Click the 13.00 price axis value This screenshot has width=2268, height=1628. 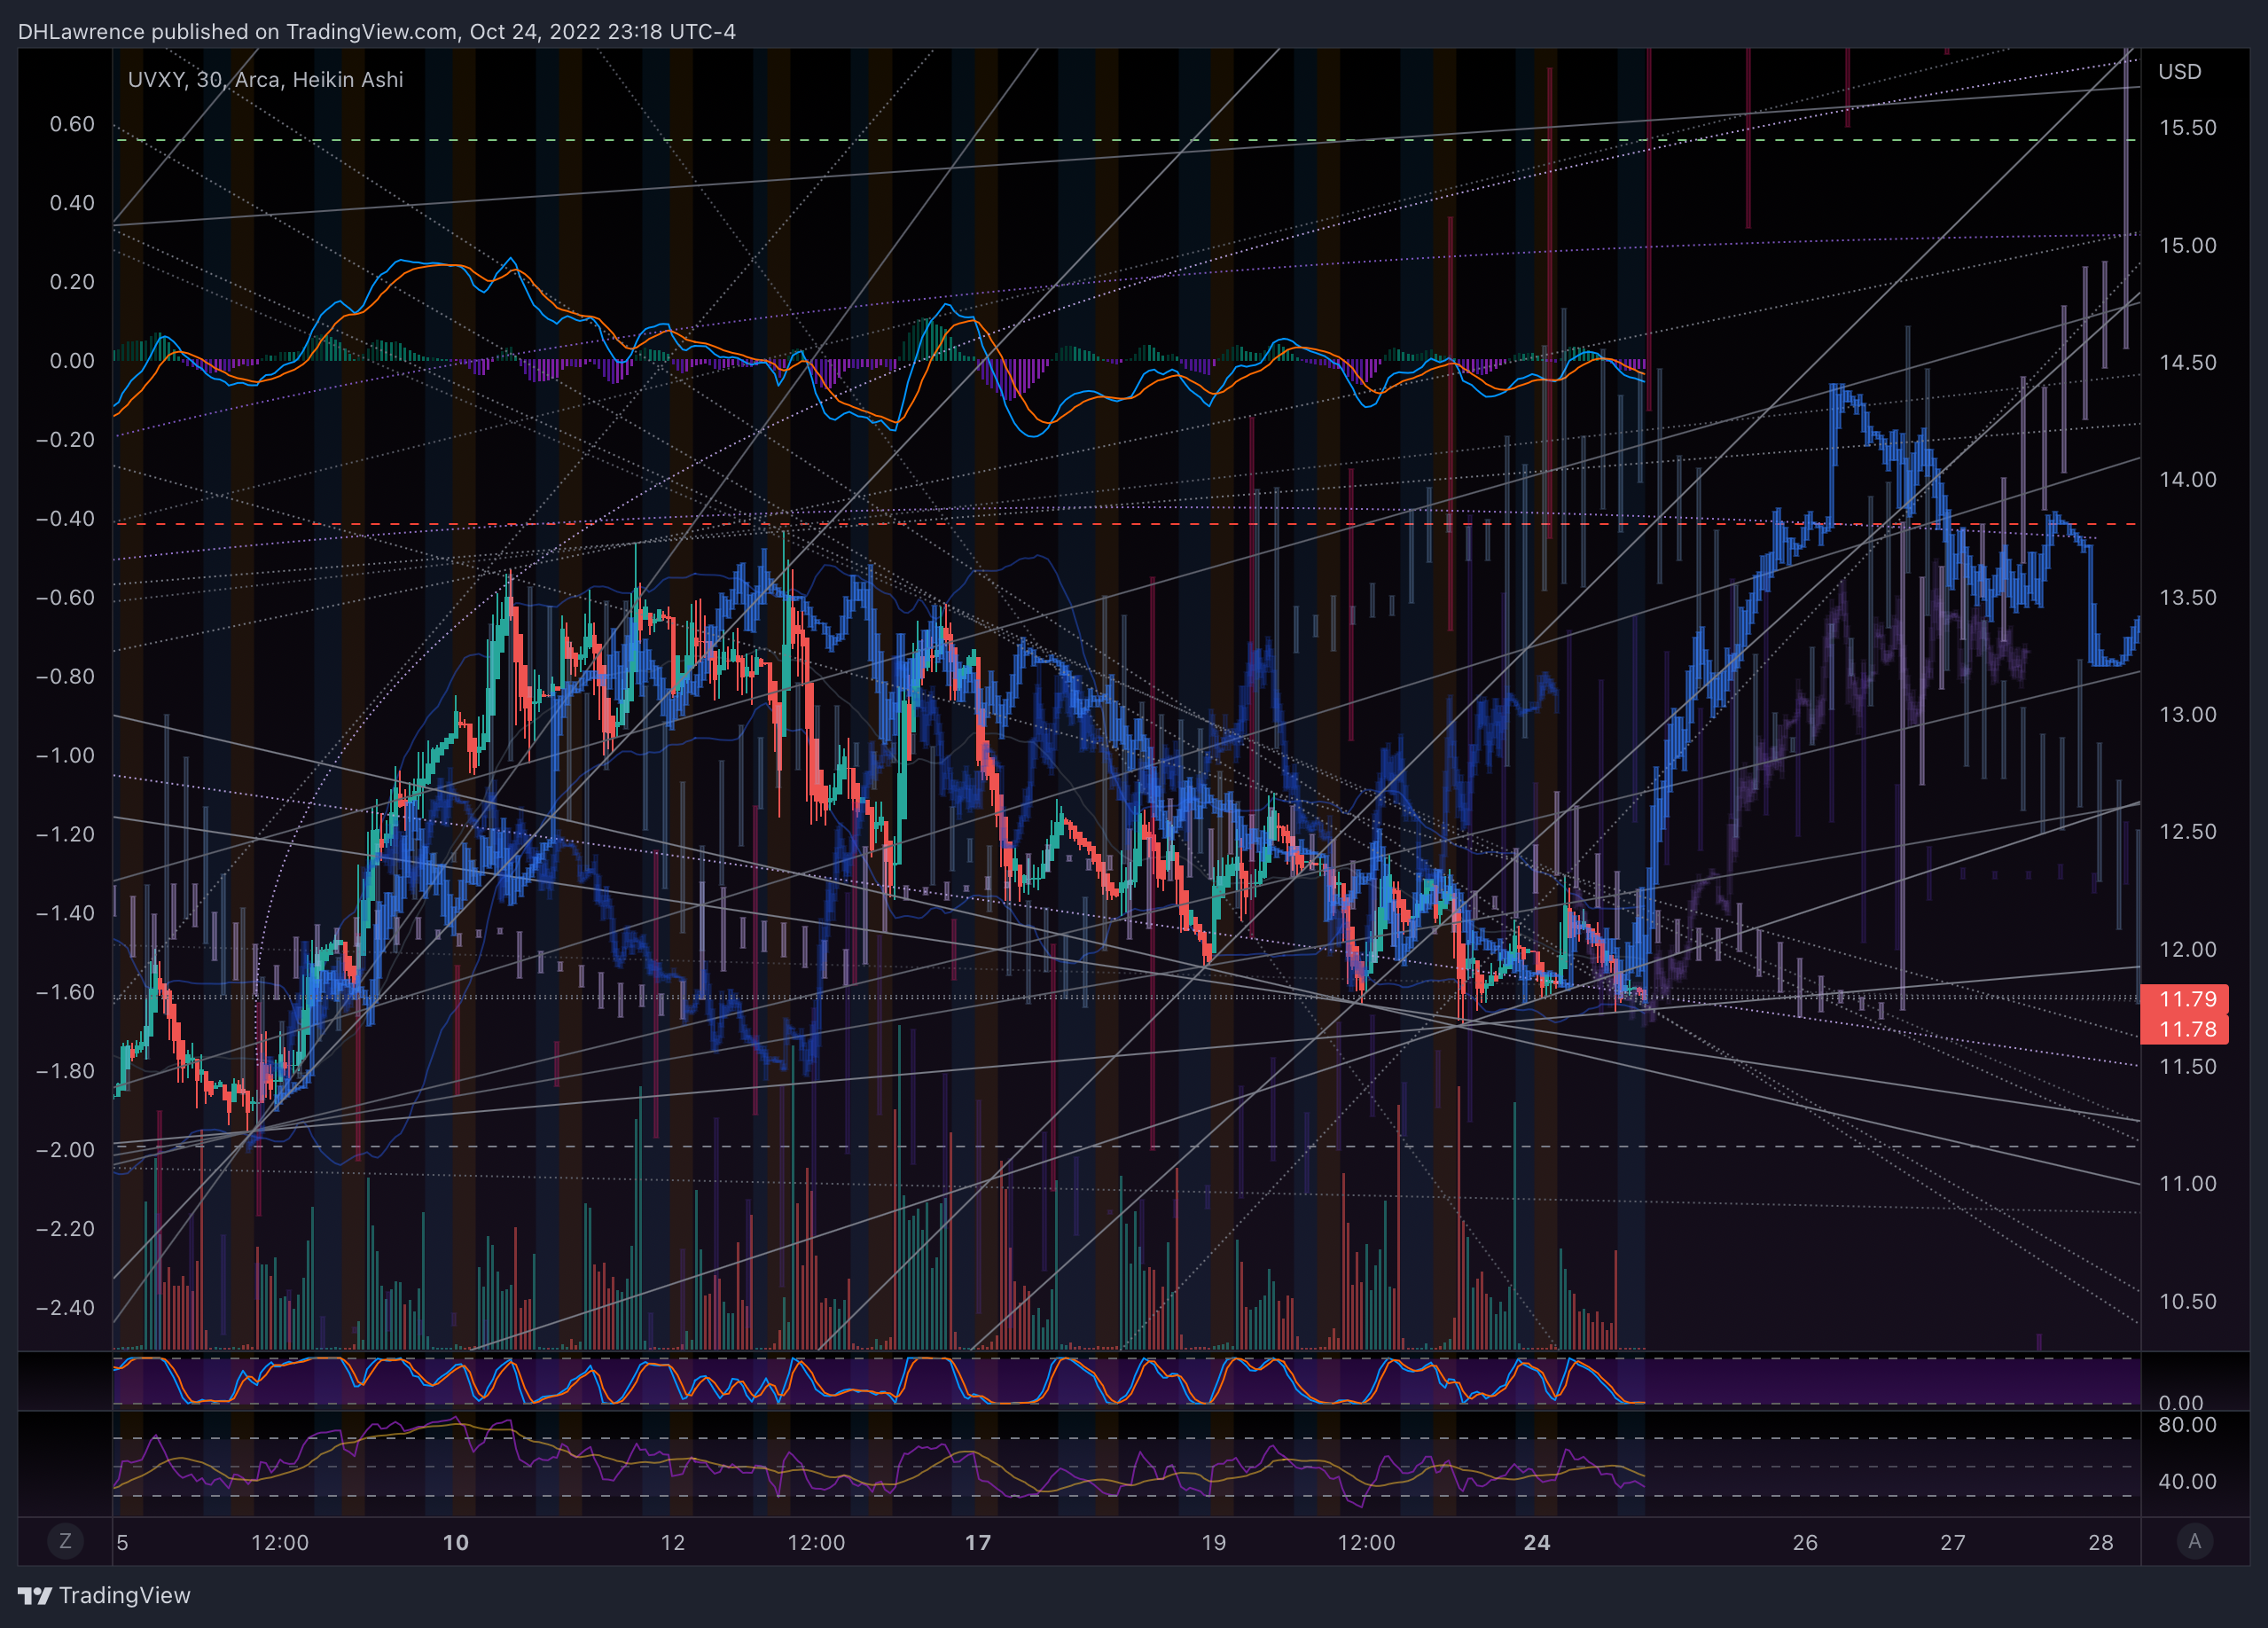coord(2187,714)
